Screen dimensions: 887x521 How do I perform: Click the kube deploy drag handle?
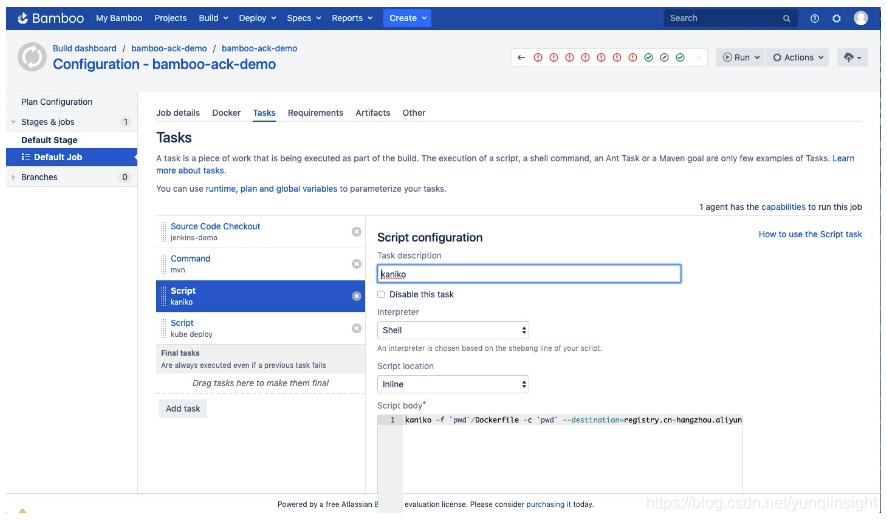pos(163,328)
